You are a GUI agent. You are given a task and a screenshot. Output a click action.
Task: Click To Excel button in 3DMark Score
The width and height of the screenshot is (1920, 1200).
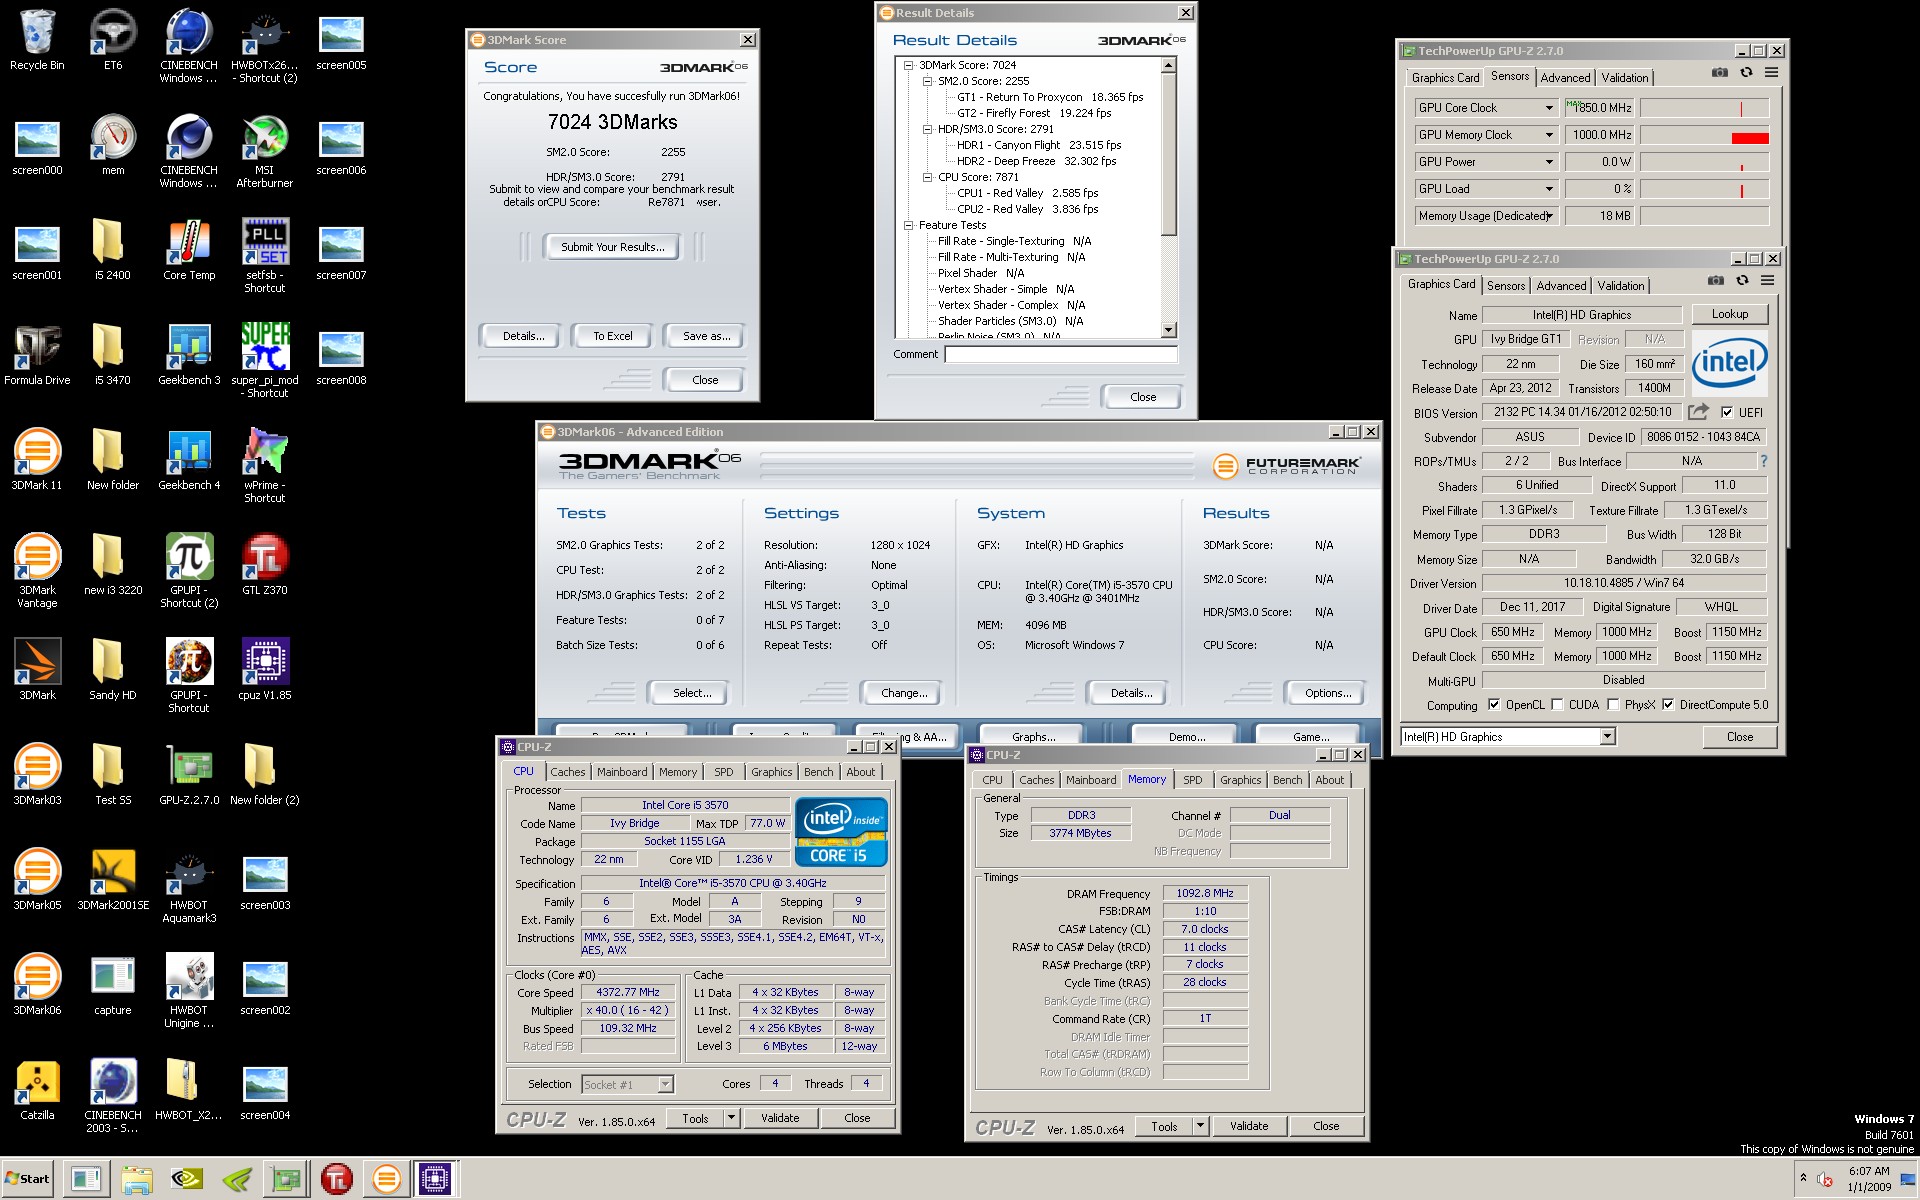612,336
